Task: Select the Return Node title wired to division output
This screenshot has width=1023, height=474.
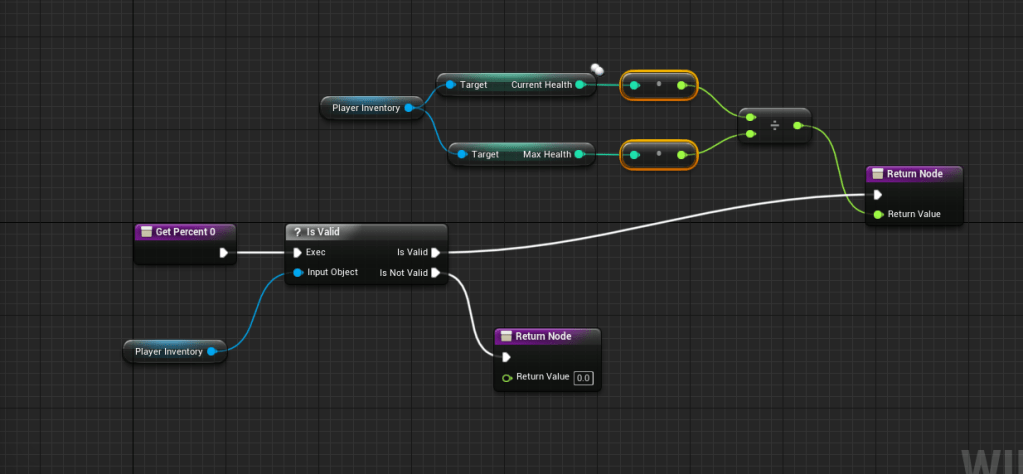Action: tap(914, 174)
